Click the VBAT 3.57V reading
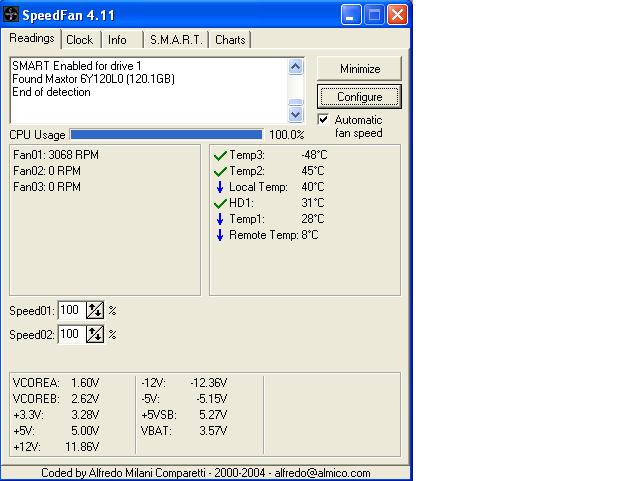This screenshot has height=481, width=640. tap(184, 430)
